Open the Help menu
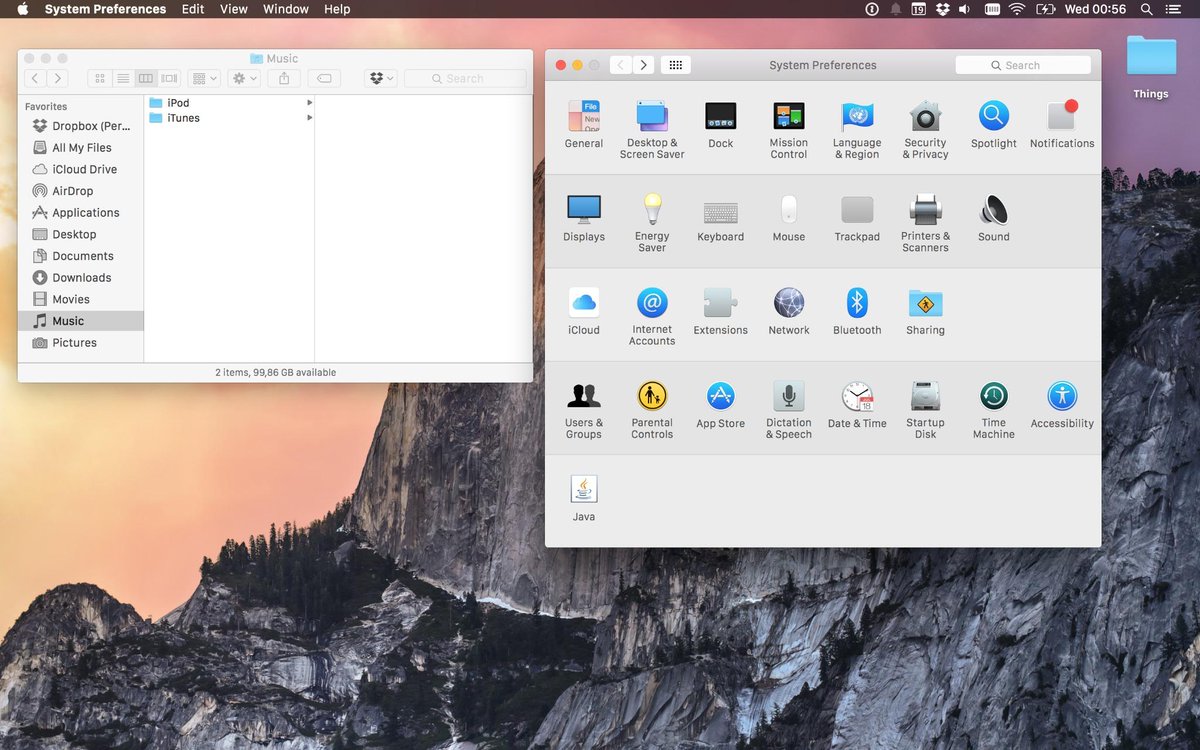This screenshot has height=750, width=1200. click(337, 9)
